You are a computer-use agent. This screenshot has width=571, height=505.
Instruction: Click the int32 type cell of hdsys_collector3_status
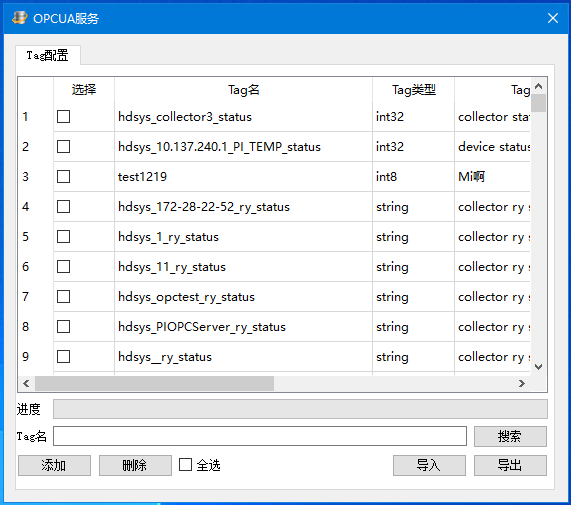(413, 117)
